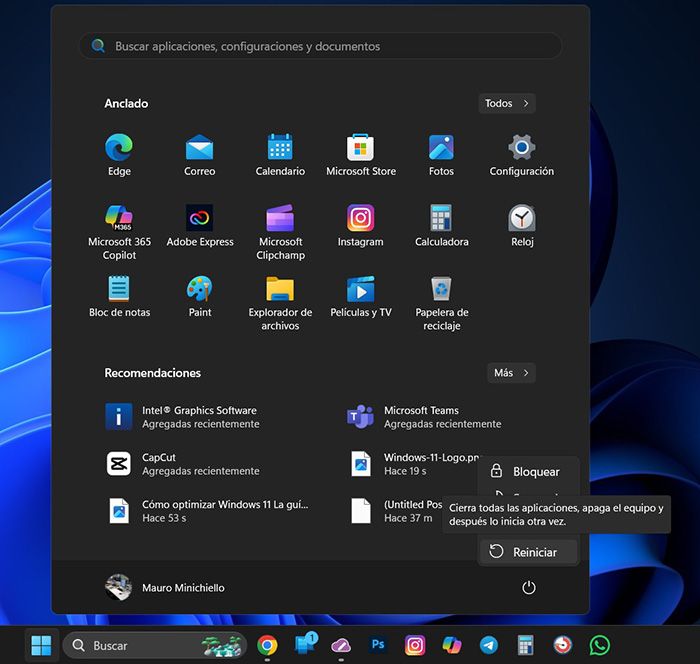
Task: Click the Windows Start button on taskbar
Action: pyautogui.click(x=42, y=645)
